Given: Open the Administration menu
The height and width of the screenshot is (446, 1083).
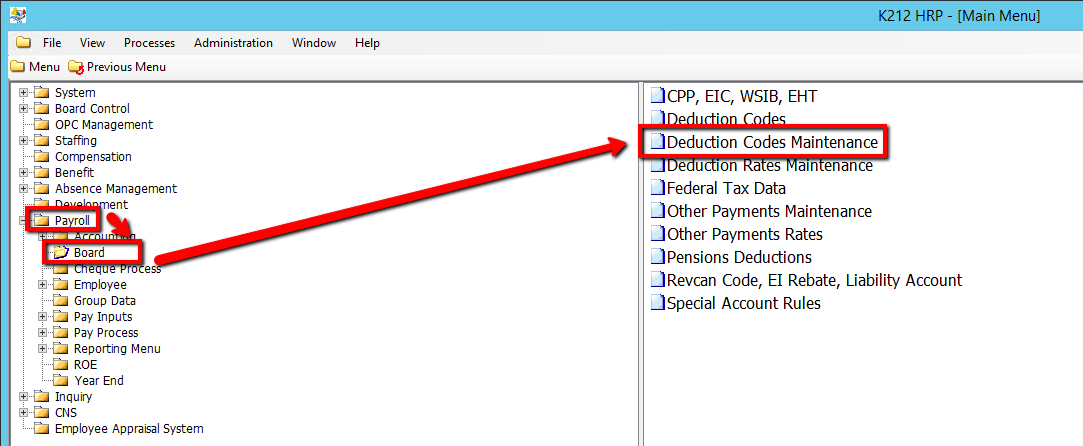Looking at the screenshot, I should pos(233,43).
